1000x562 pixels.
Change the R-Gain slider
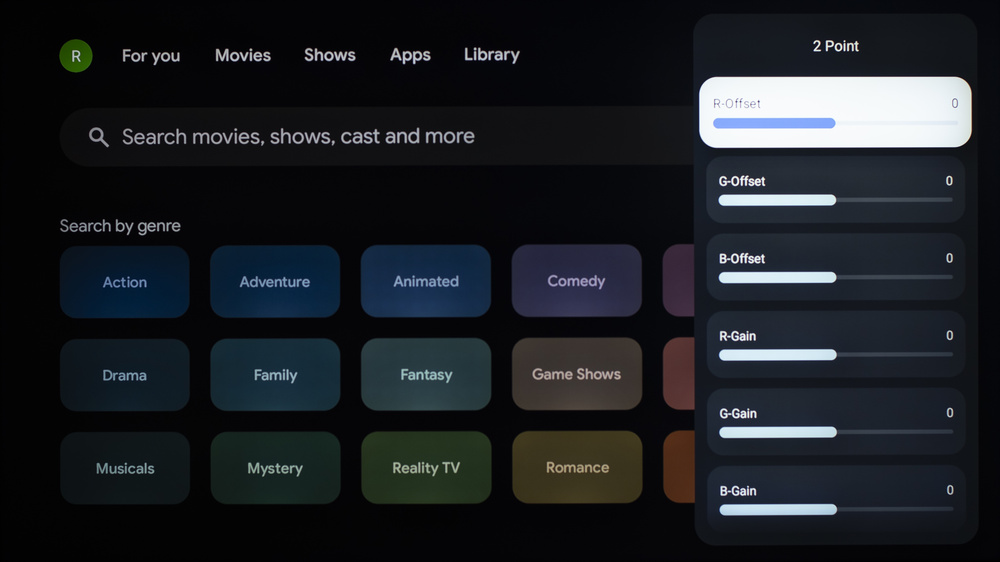(x=835, y=355)
